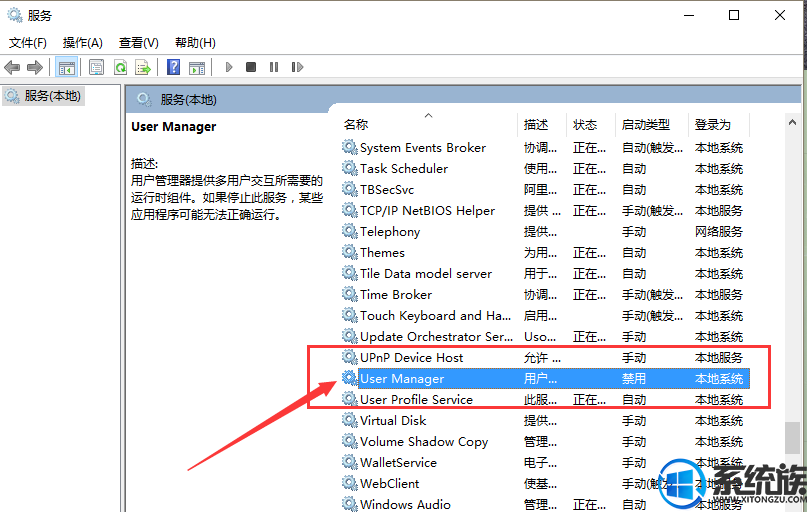Click the gear icon beside TBSecSvc

click(350, 189)
